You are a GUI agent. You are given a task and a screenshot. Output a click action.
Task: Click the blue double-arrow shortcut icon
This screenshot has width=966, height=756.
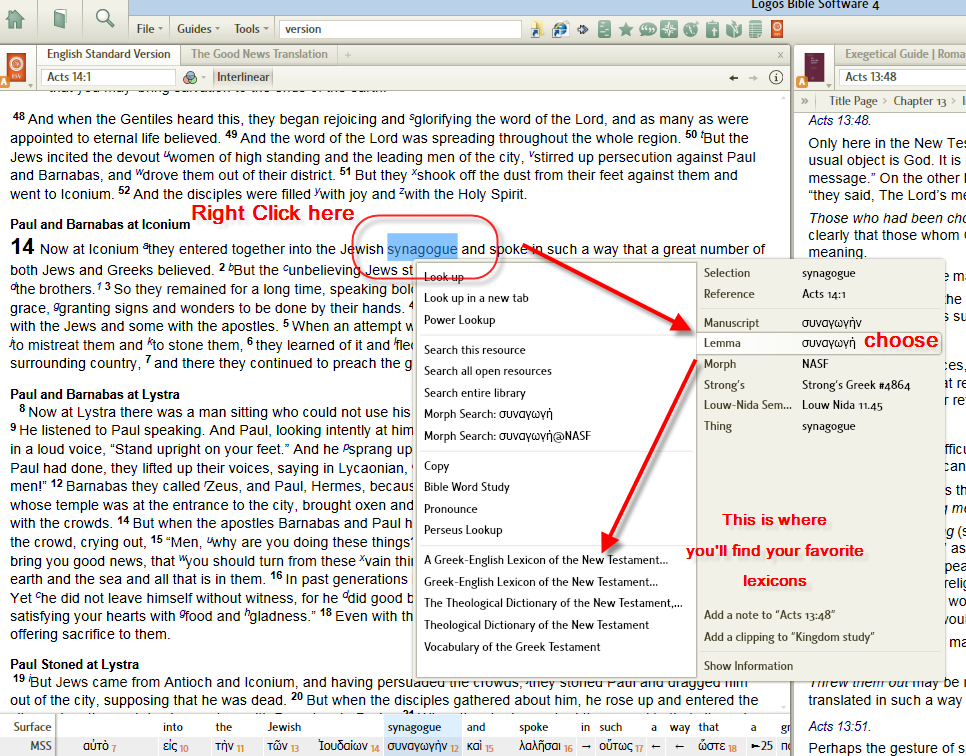[583, 29]
